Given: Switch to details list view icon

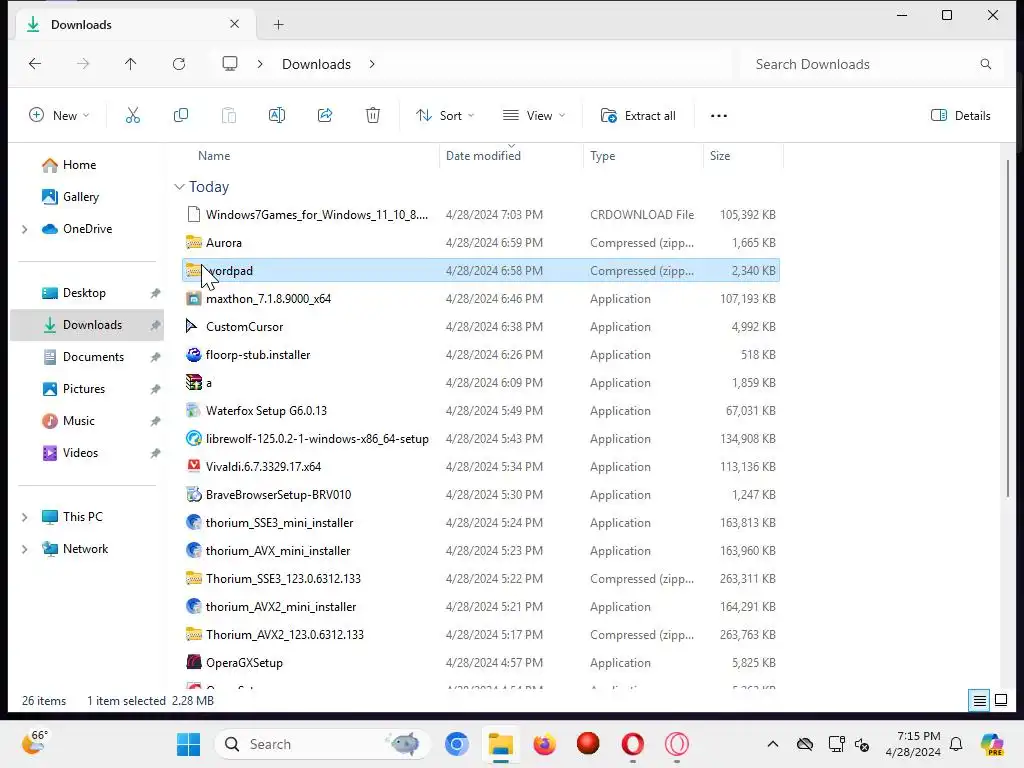Looking at the screenshot, I should coord(980,701).
